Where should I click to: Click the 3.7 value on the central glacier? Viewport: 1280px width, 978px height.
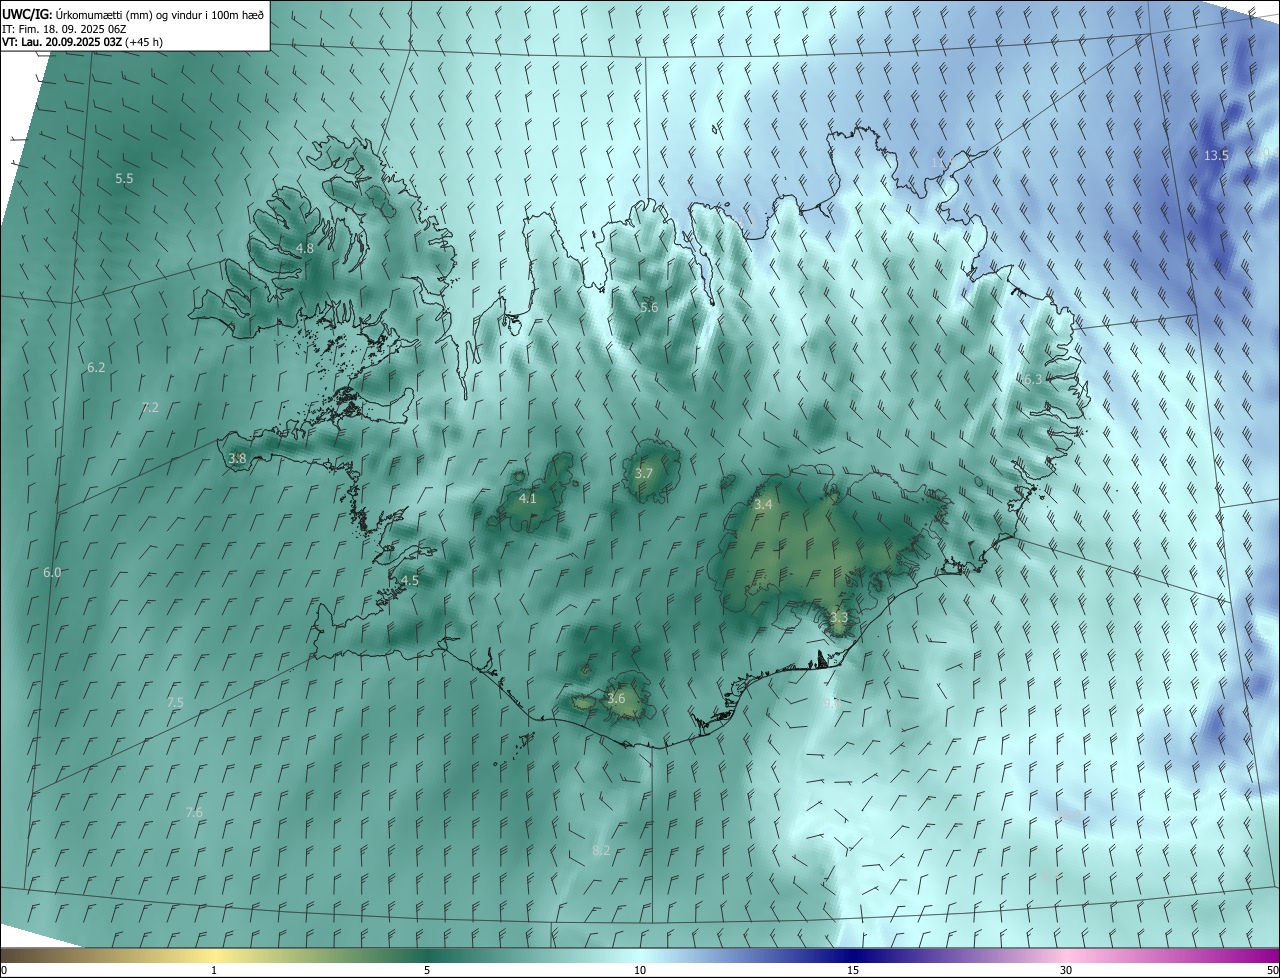[643, 474]
